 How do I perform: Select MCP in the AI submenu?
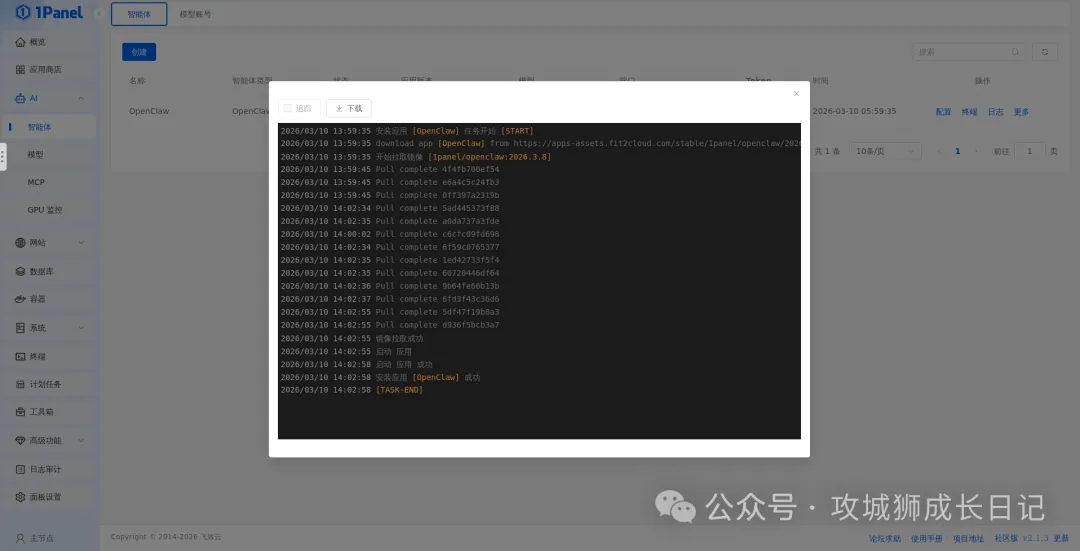click(x=36, y=182)
